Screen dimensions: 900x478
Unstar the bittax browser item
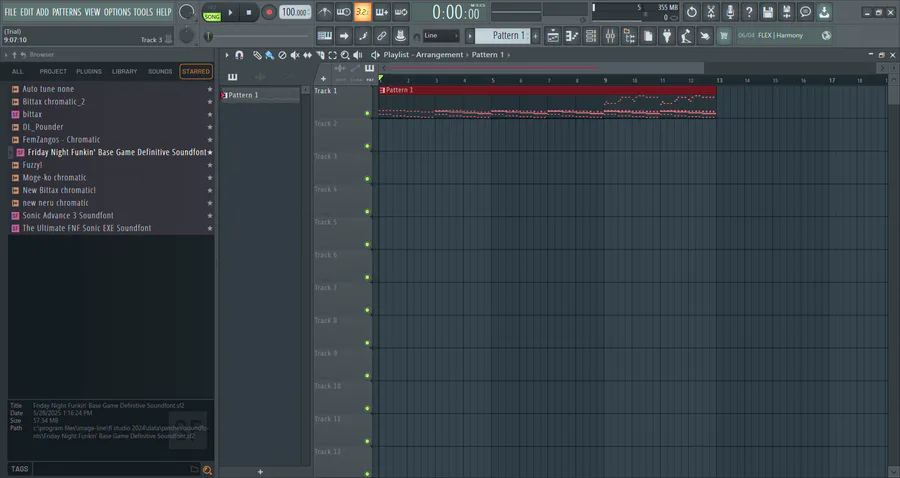(x=210, y=114)
